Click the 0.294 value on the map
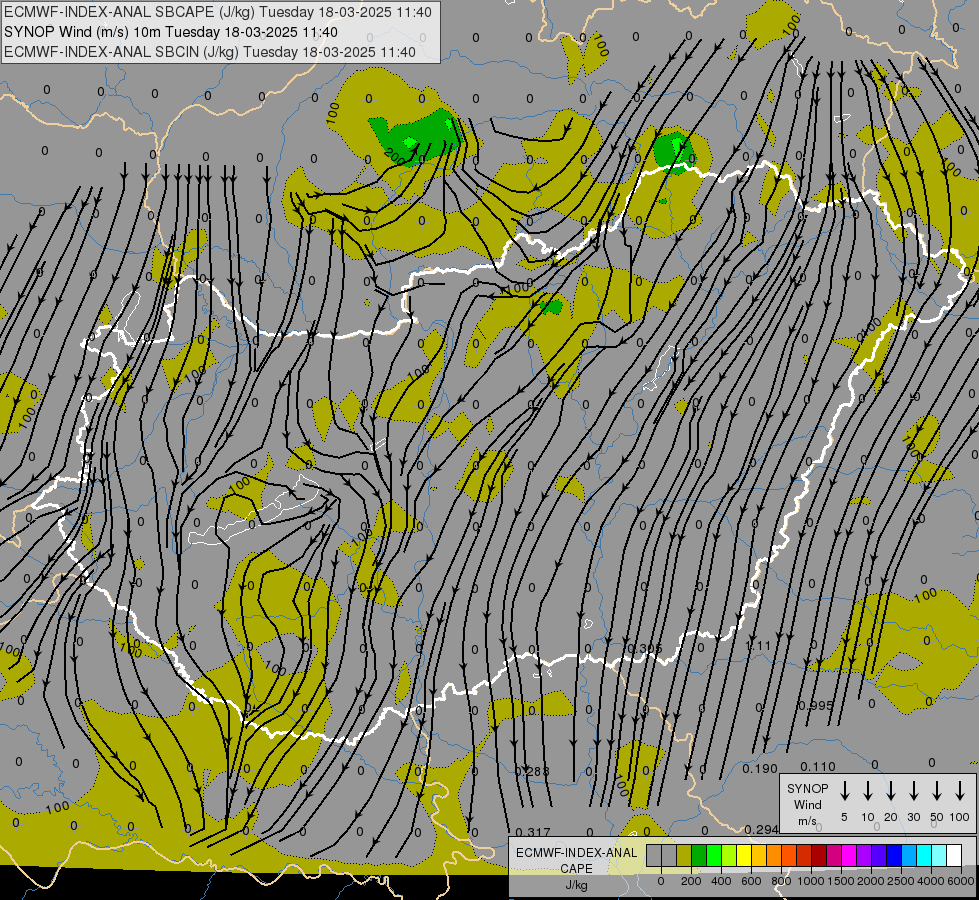Screen dimensions: 979x900 click(761, 829)
